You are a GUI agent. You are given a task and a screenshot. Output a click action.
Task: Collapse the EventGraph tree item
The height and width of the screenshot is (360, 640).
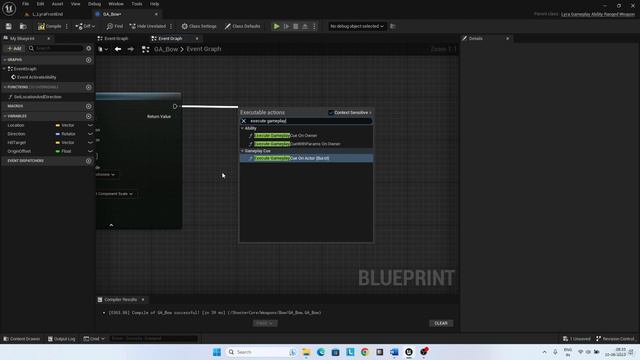coord(4,69)
